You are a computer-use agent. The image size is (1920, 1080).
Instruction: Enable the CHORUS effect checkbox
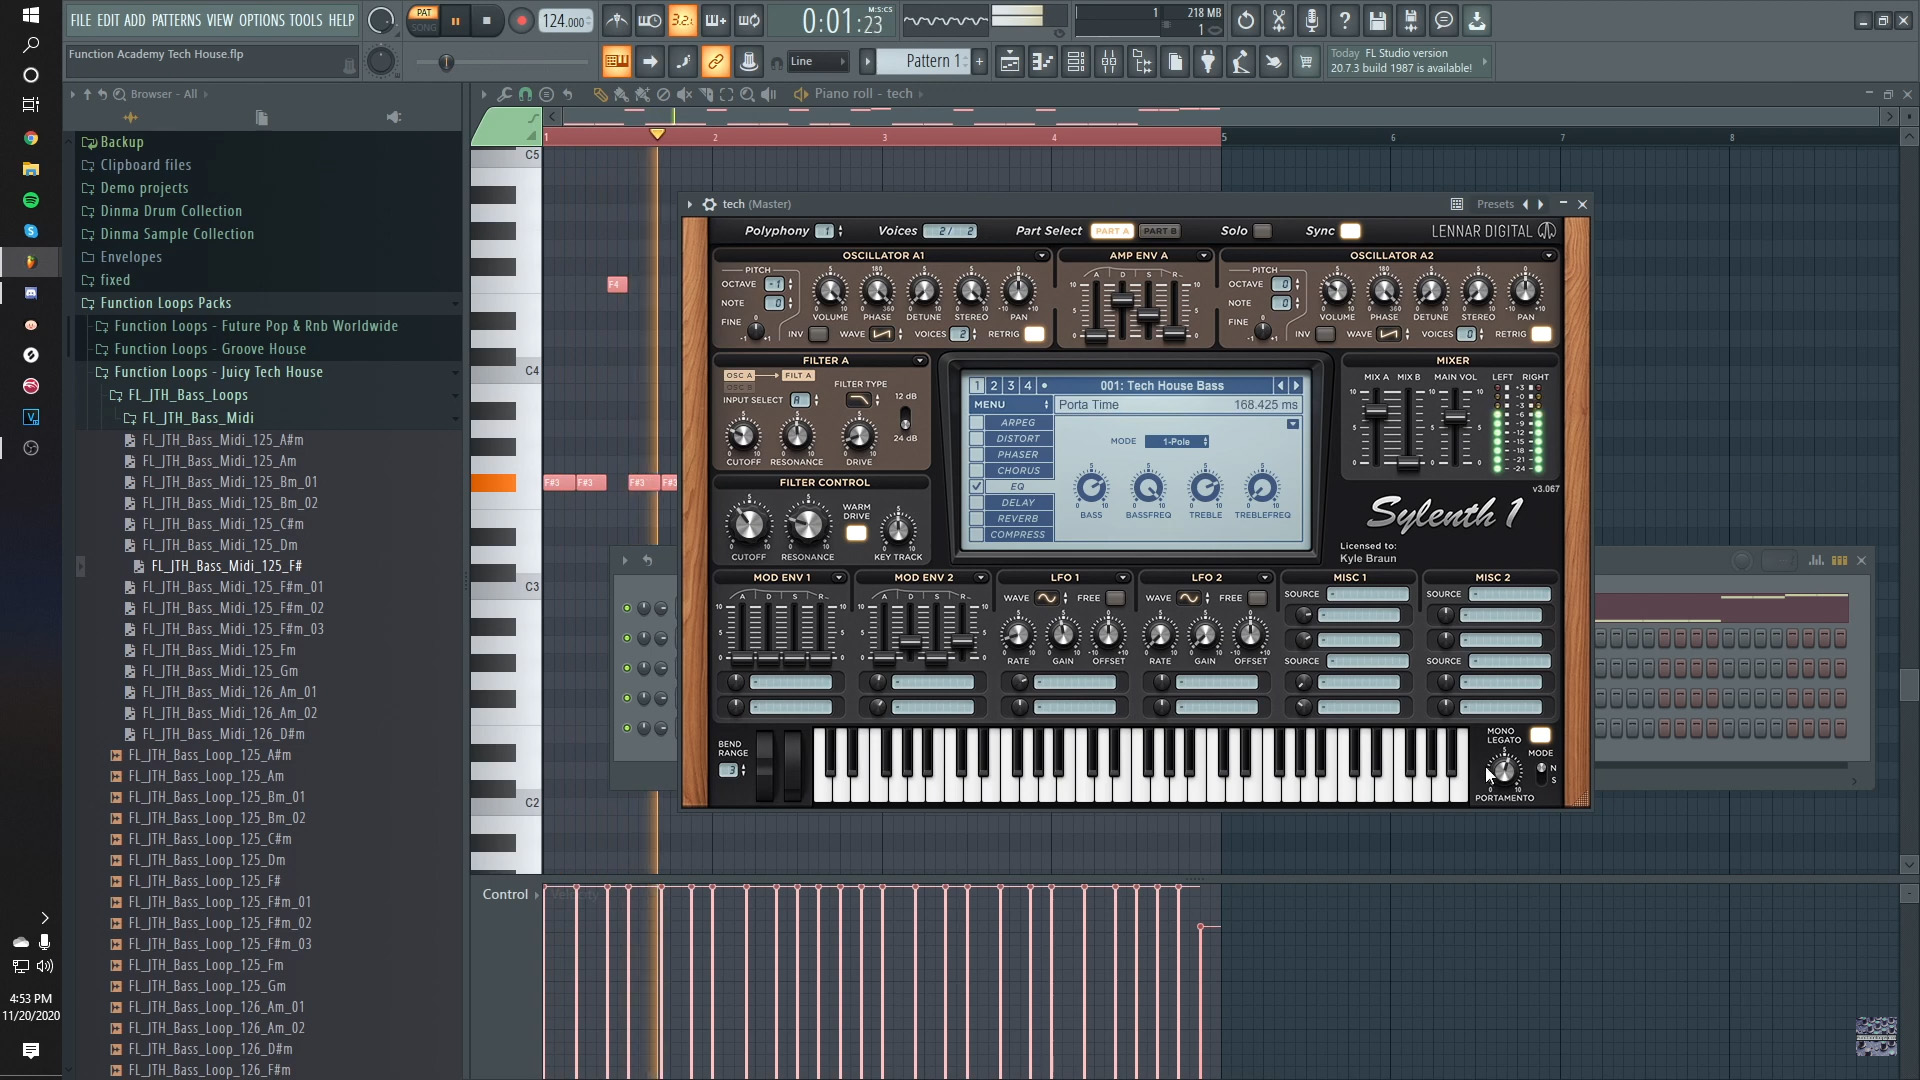coord(976,471)
